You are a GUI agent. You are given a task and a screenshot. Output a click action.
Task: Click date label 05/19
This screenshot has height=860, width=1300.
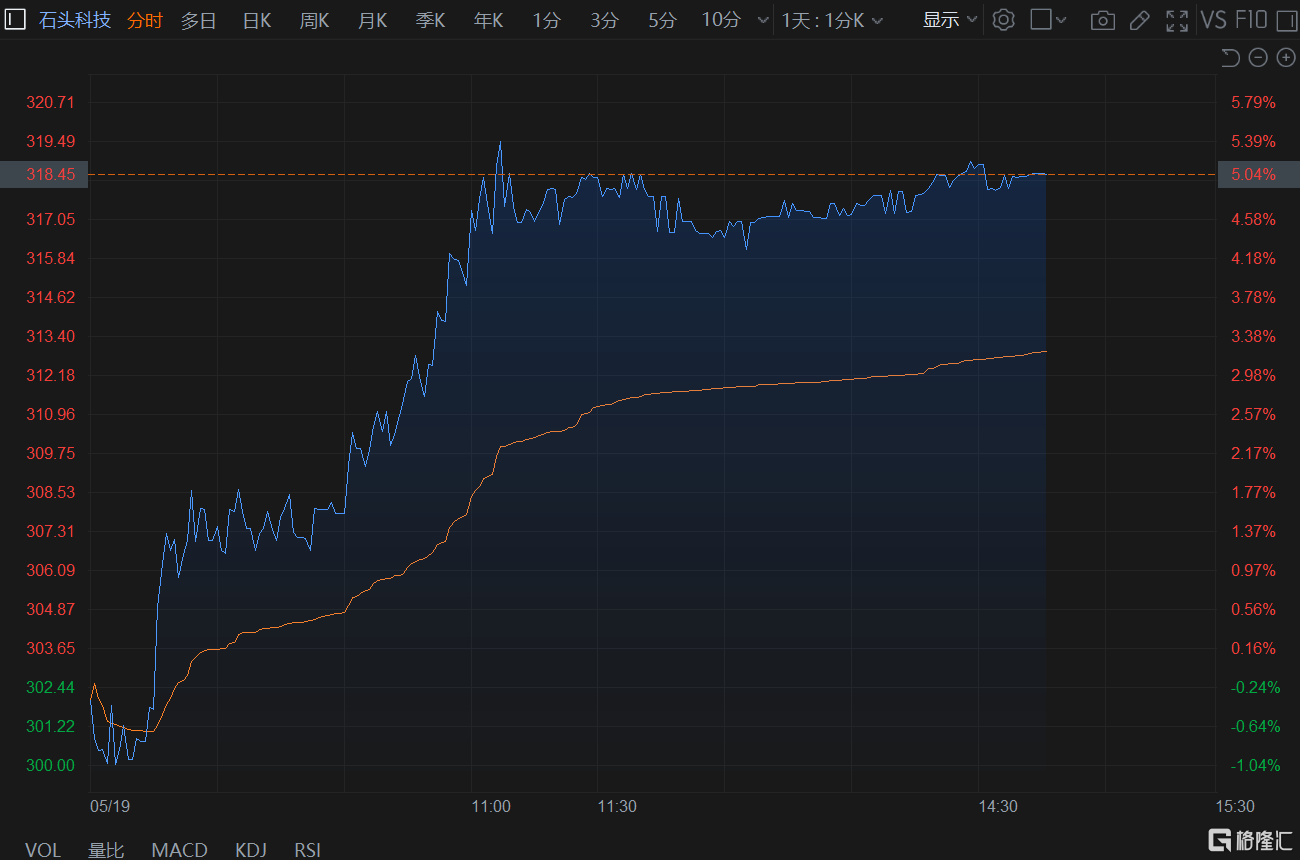click(110, 806)
